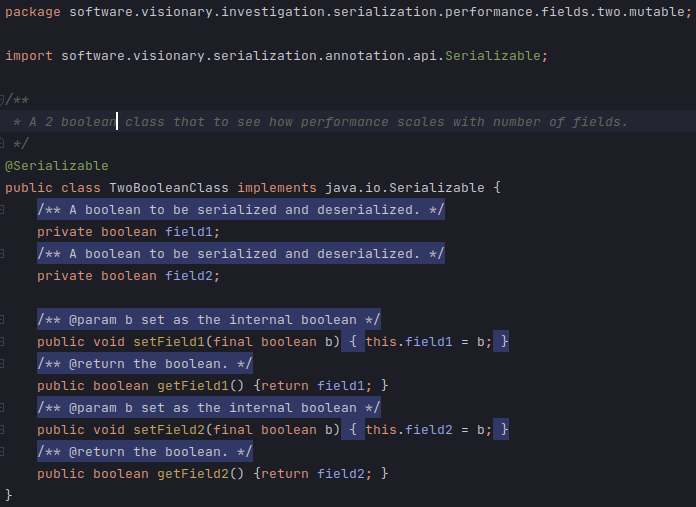Select 'Serializable' in the import statement
Image resolution: width=696 pixels, height=507 pixels.
[x=493, y=55]
